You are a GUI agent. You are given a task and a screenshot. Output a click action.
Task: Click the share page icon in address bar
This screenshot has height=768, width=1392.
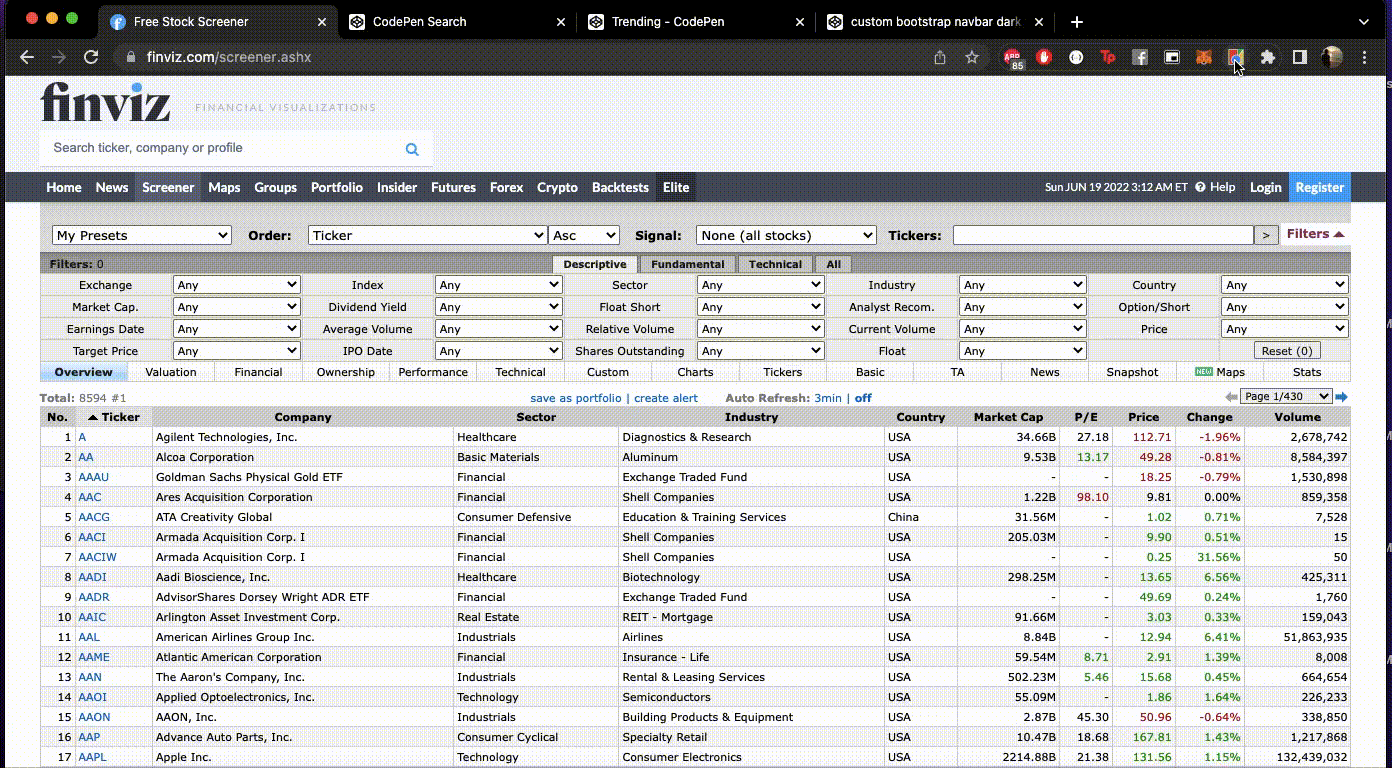coord(940,57)
